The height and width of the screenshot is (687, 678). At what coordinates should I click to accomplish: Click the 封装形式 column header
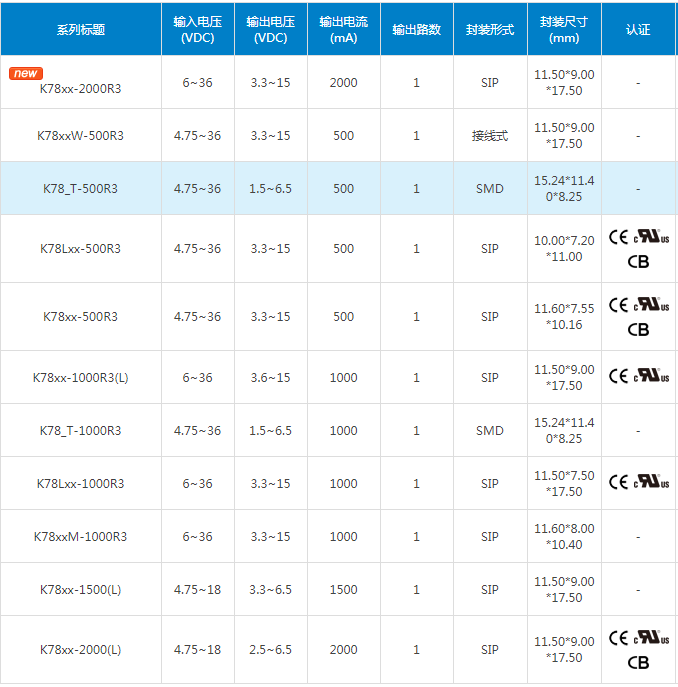pos(489,29)
